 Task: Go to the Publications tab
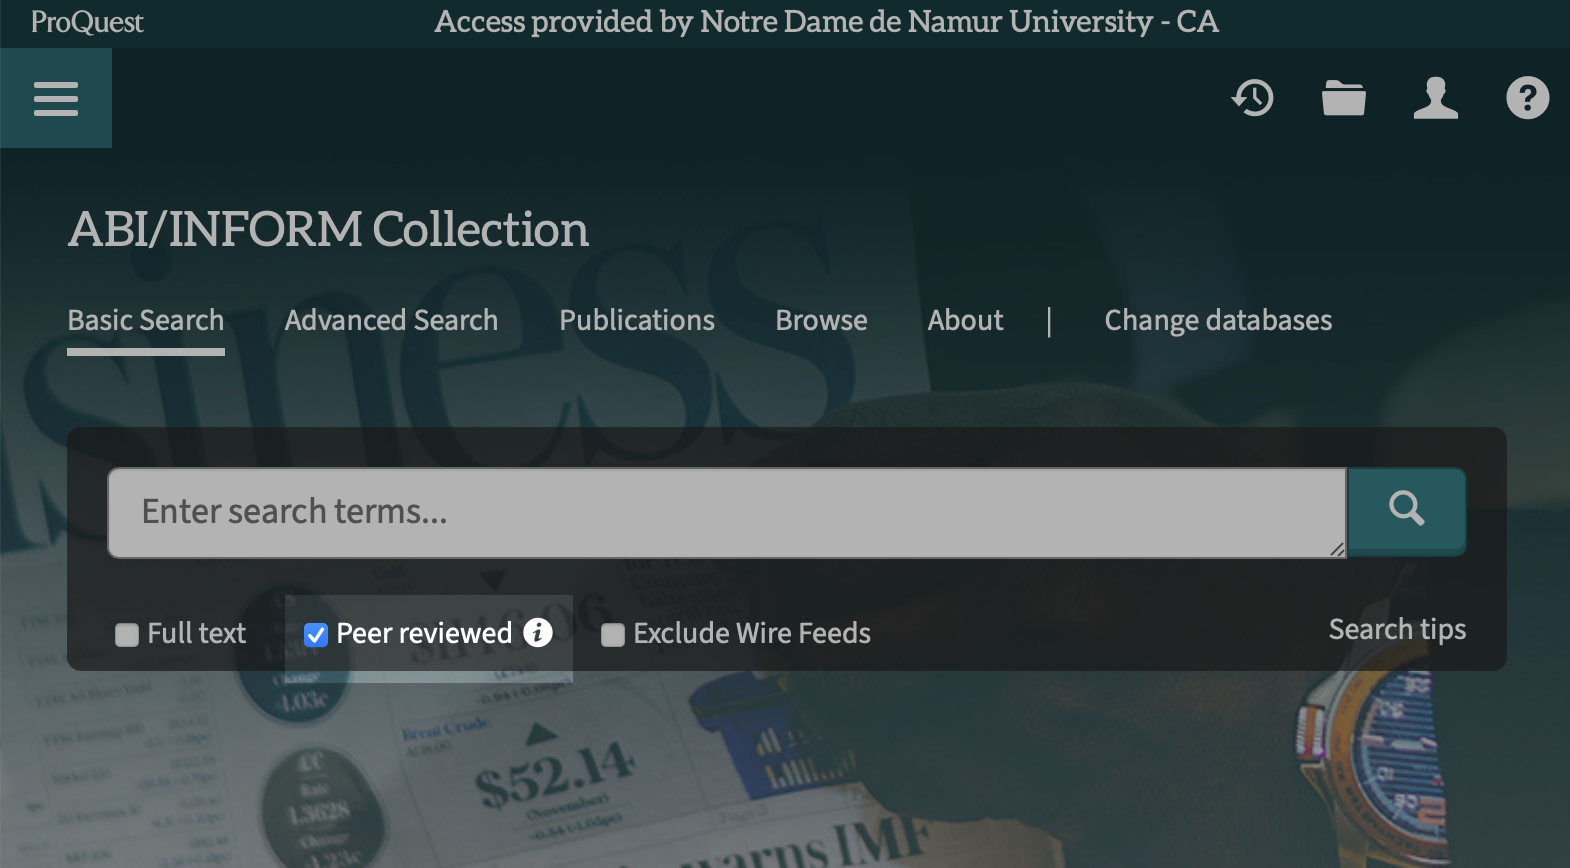point(637,320)
